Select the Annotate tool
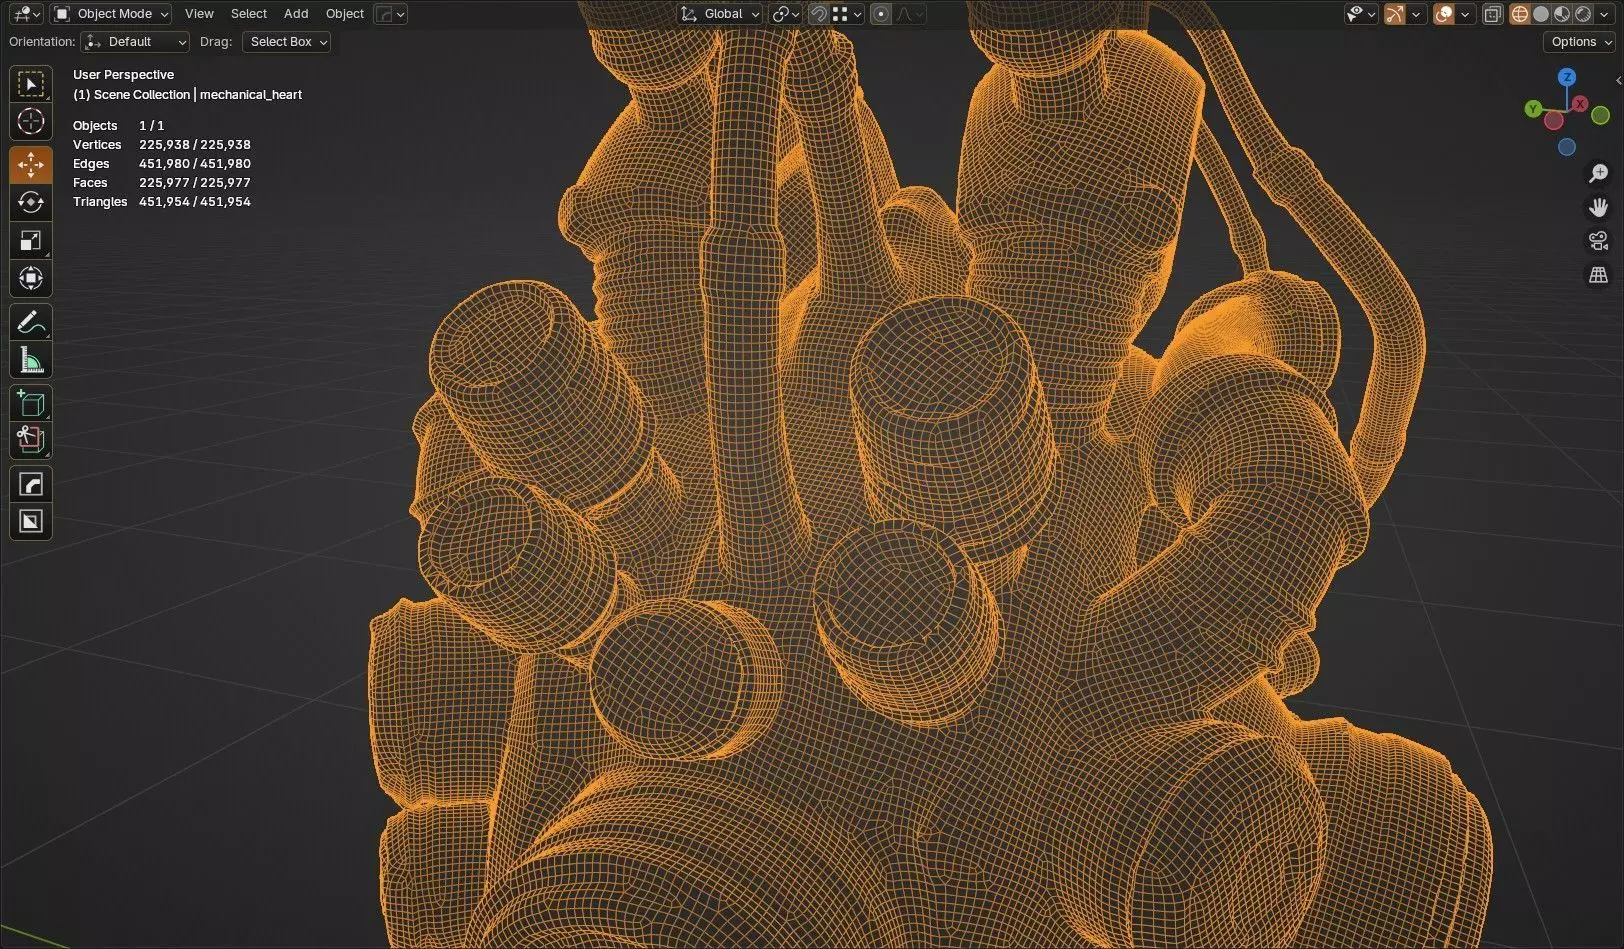The height and width of the screenshot is (949, 1624). 31,323
